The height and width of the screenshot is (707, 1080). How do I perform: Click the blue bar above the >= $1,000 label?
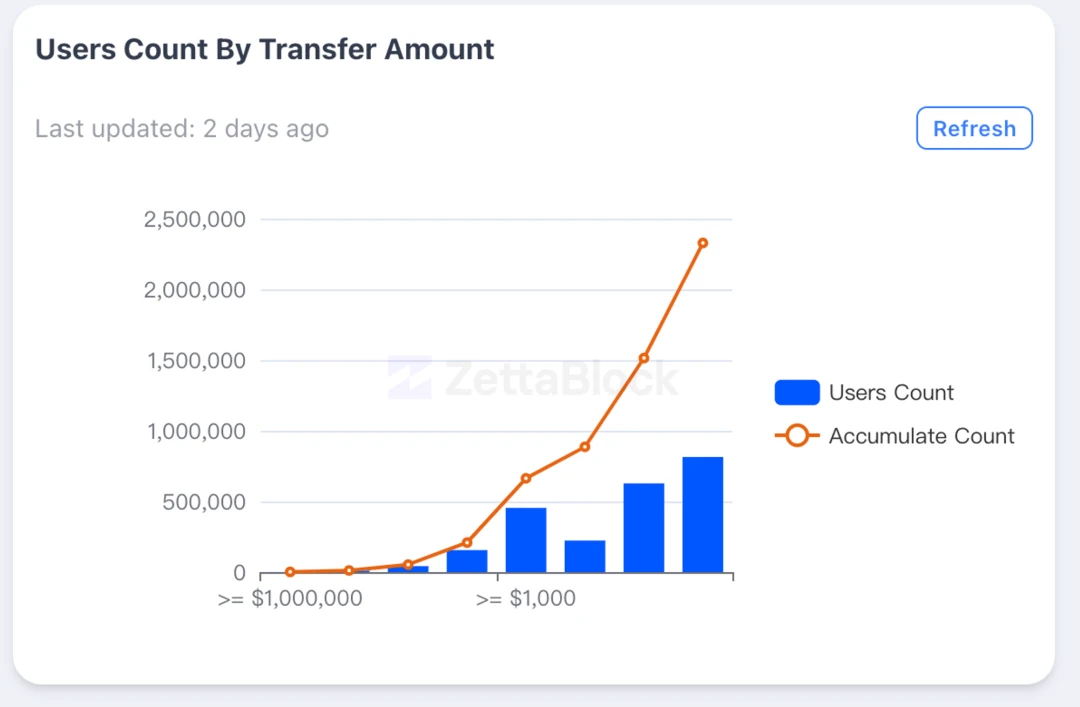(526, 540)
